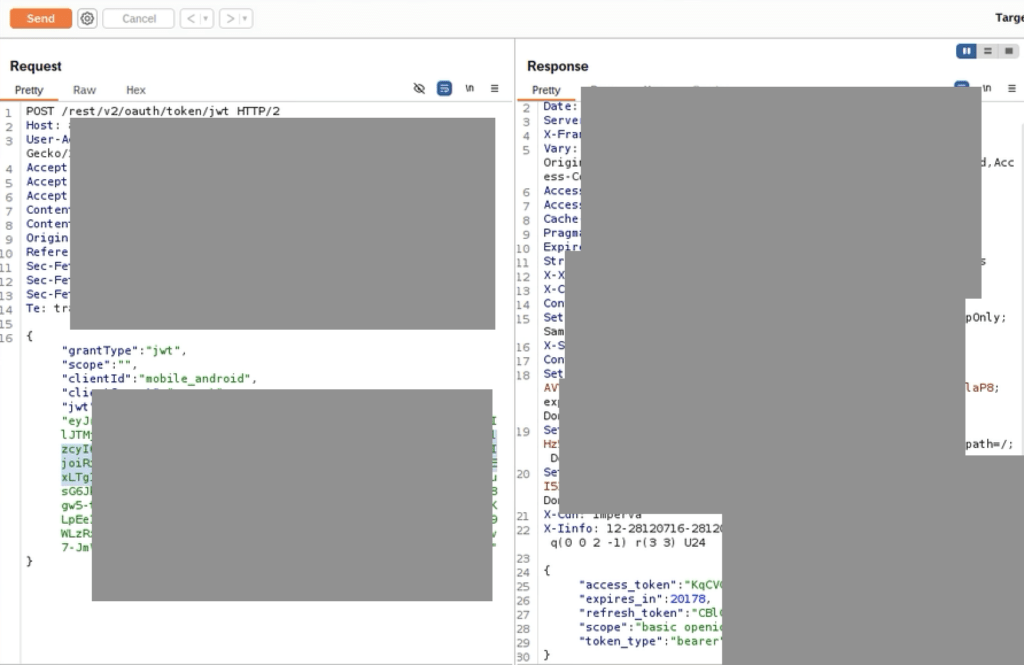Open request settings gear icon
The image size is (1024, 665).
[x=87, y=18]
